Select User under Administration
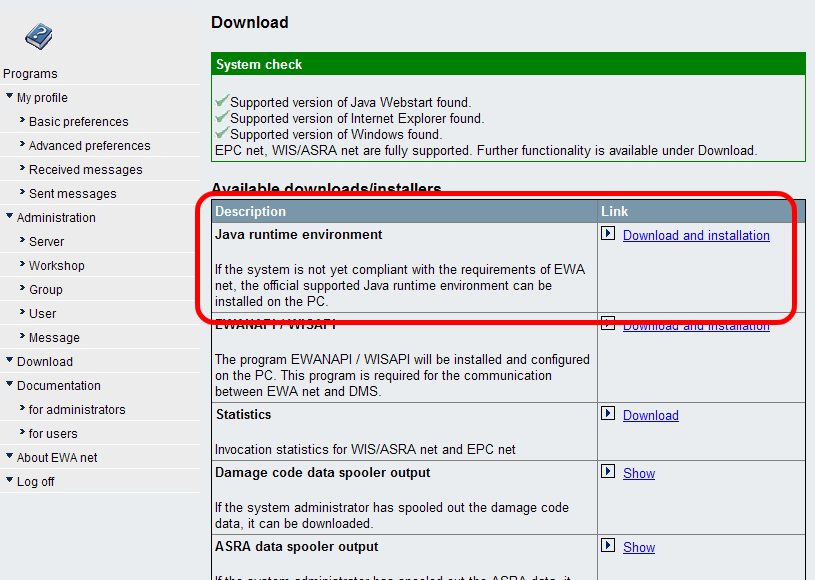815x580 pixels. coord(43,313)
